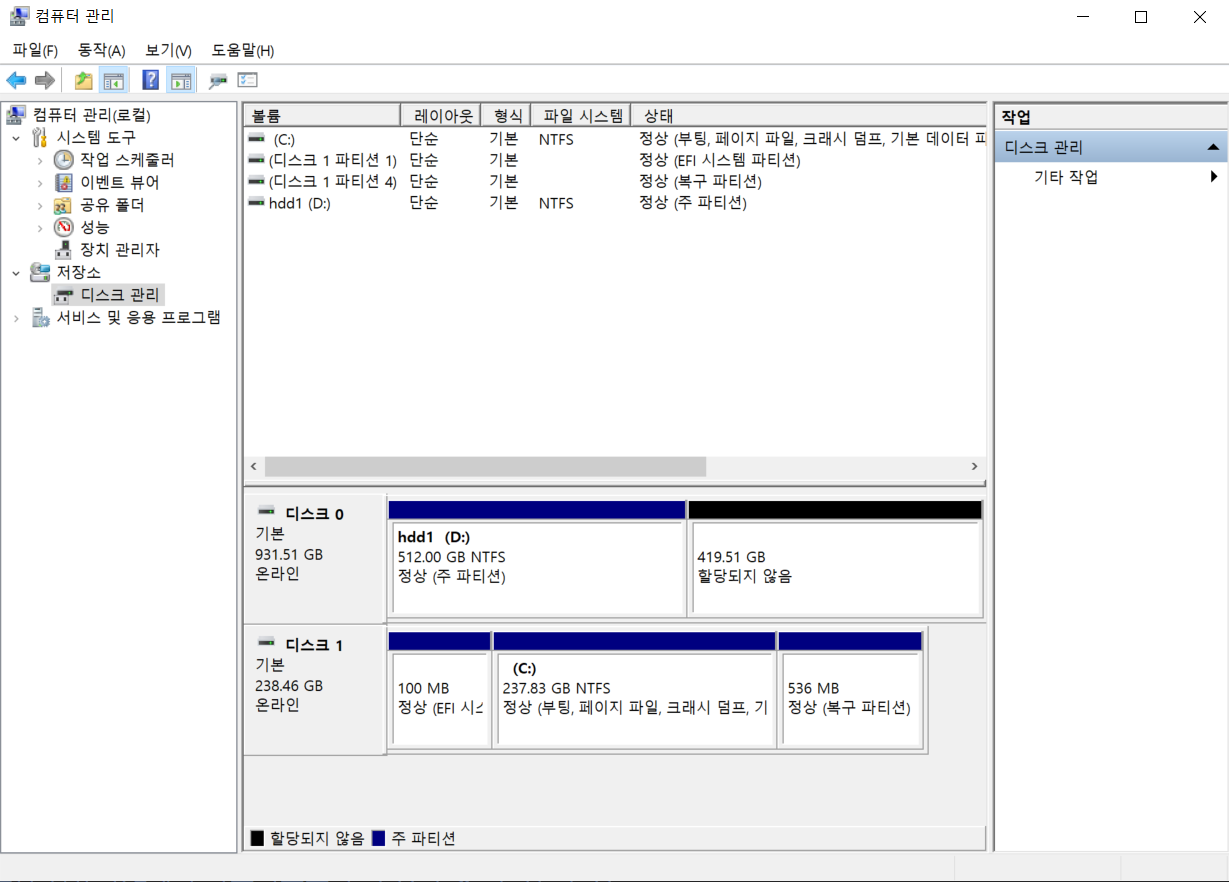Click the black 할당되지 않음 legend swatch
This screenshot has height=882, width=1229.
click(257, 838)
